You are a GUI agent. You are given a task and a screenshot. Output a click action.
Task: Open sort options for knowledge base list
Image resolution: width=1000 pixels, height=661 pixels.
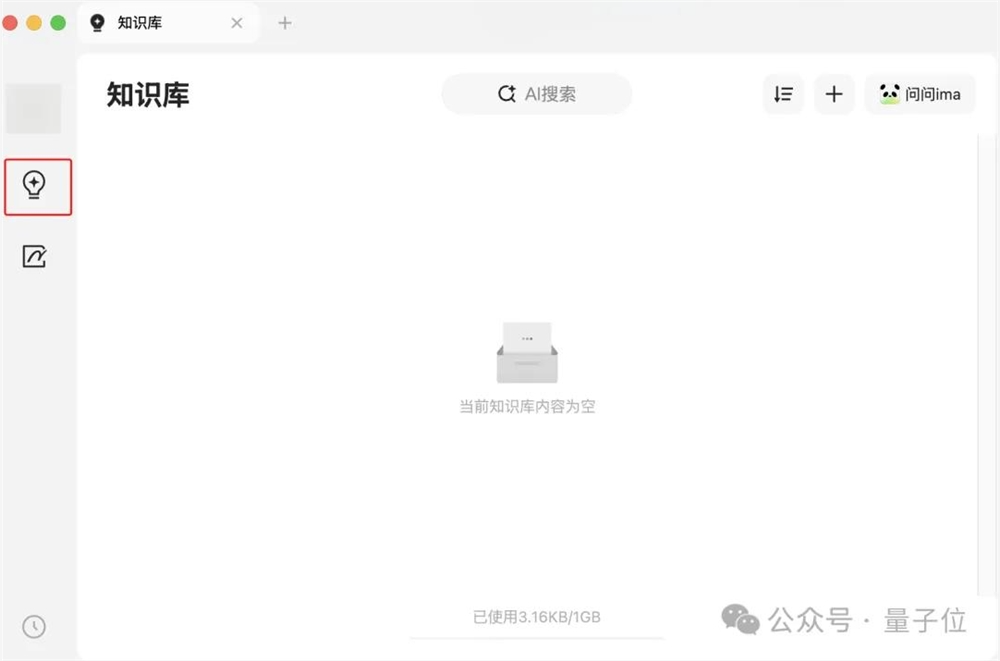click(x=783, y=94)
